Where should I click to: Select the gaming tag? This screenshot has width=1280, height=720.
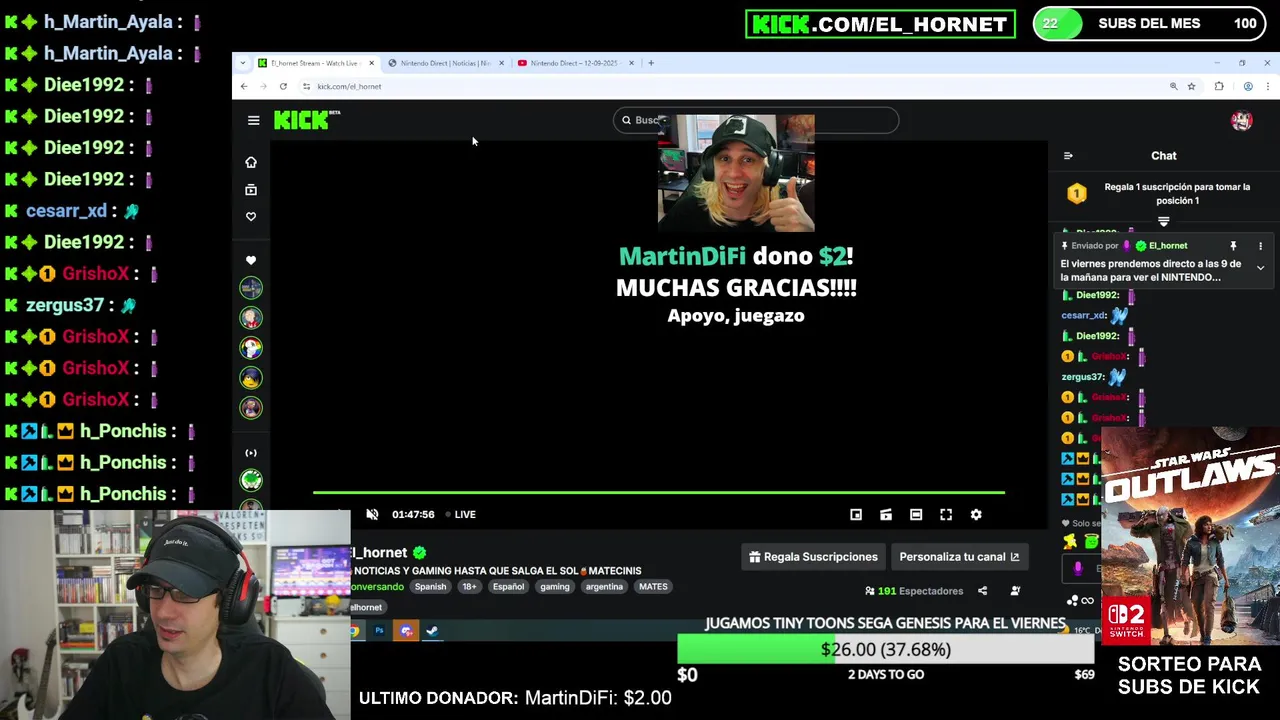tap(555, 587)
